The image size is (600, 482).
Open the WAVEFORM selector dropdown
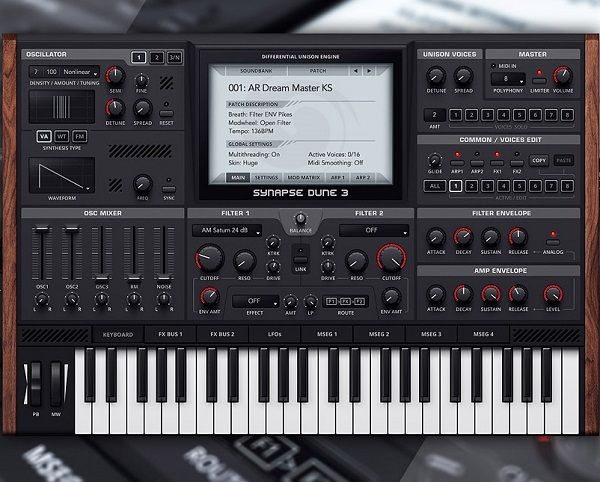tap(62, 175)
